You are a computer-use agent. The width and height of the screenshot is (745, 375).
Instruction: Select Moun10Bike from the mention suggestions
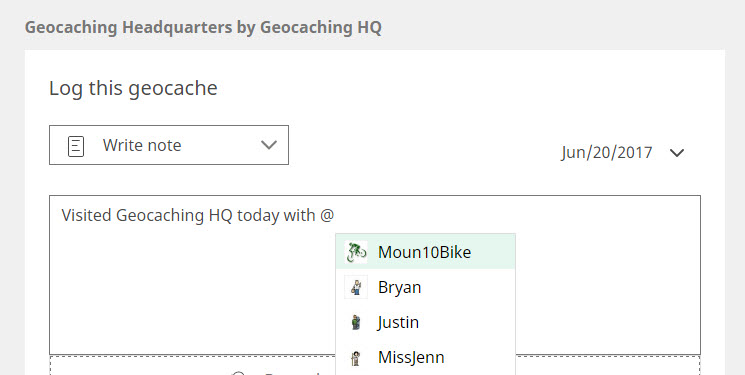point(425,252)
